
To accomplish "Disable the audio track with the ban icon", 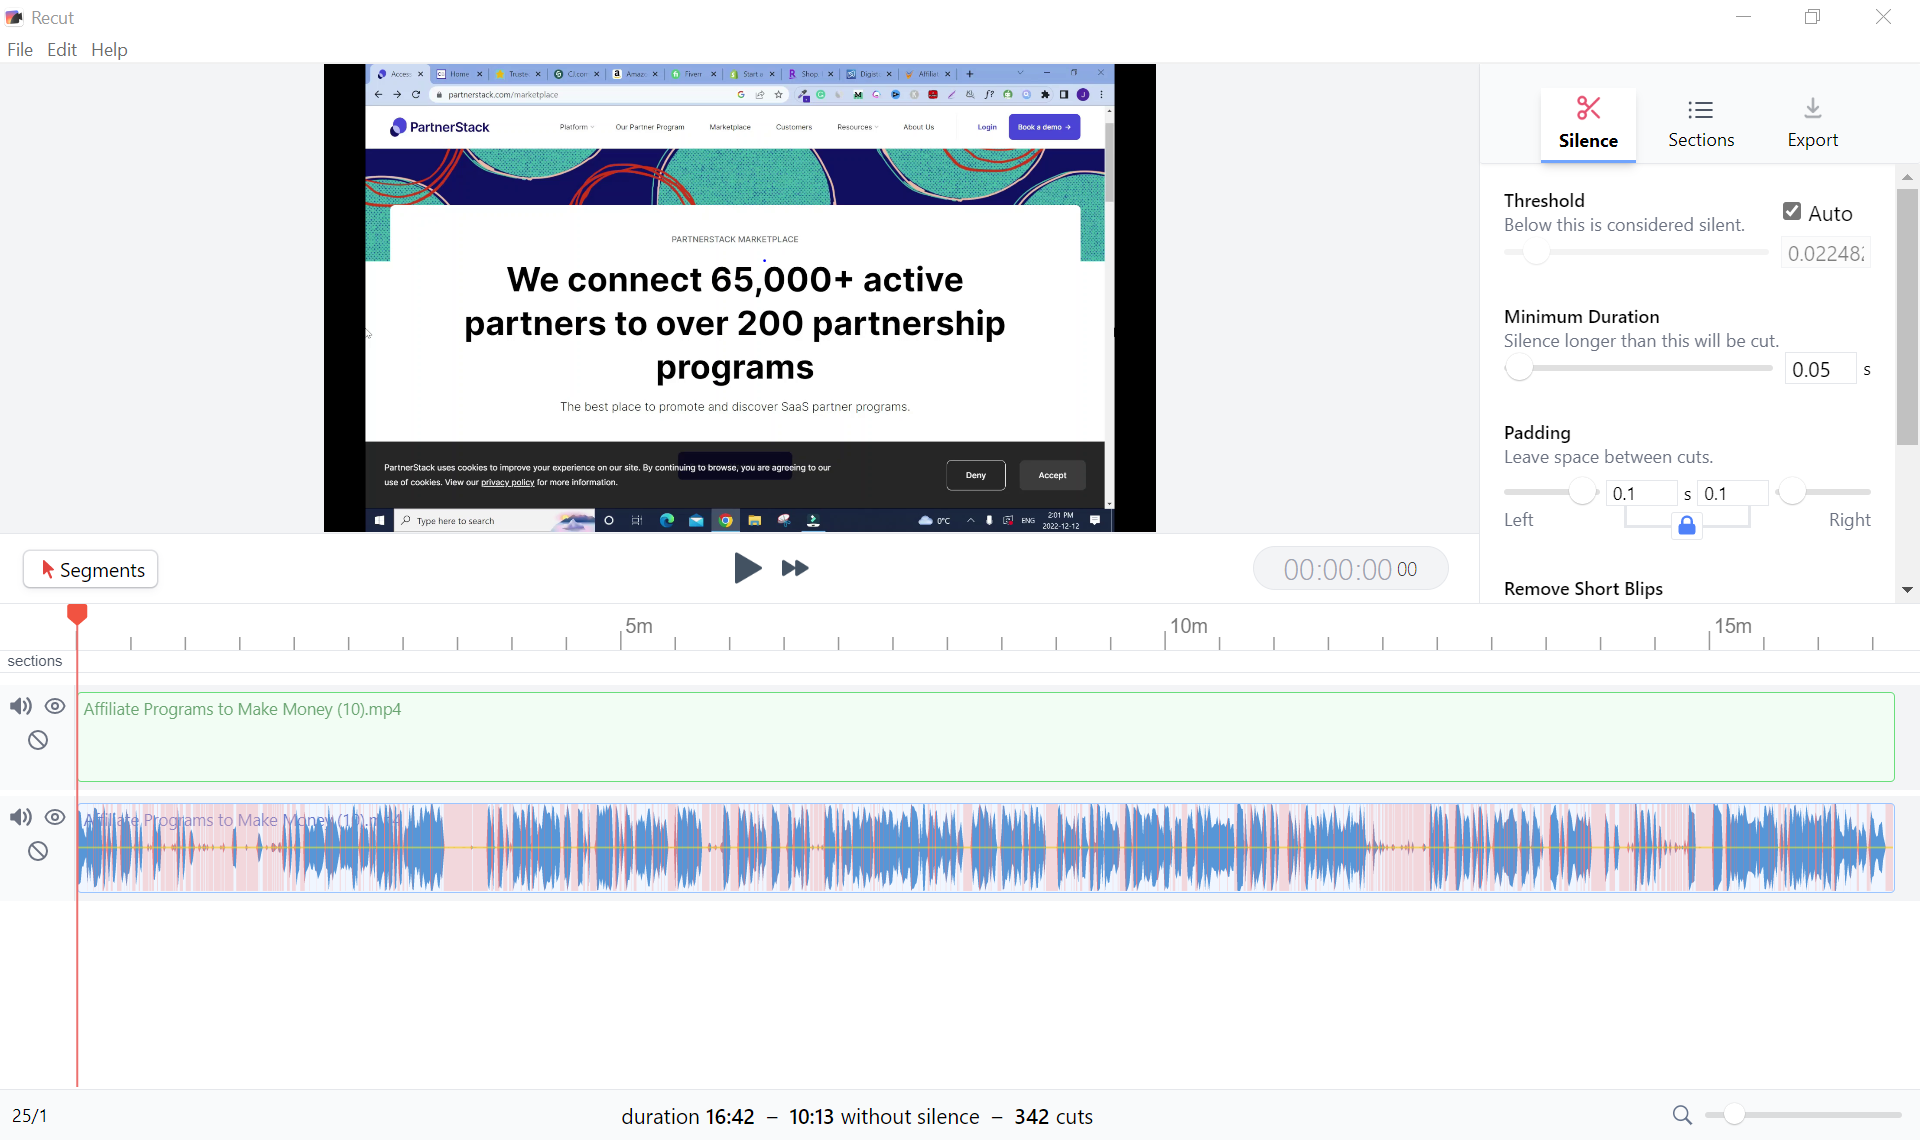I will (38, 851).
